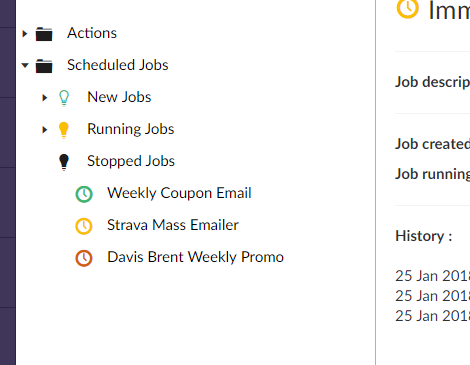The height and width of the screenshot is (365, 470).
Task: Expand the Running Jobs node arrow
Action: tap(45, 130)
